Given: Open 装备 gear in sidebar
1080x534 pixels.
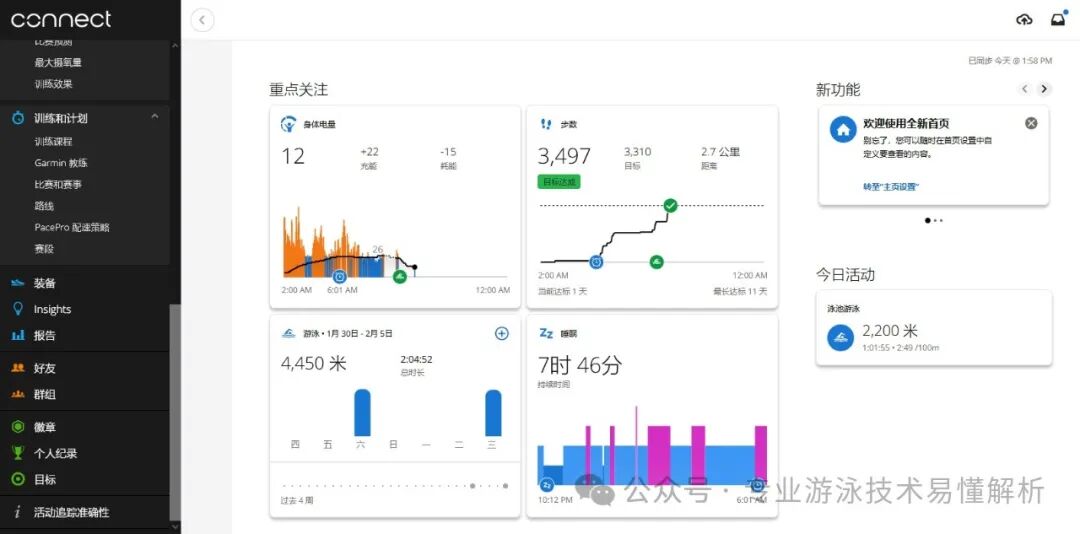Looking at the screenshot, I should tap(45, 283).
